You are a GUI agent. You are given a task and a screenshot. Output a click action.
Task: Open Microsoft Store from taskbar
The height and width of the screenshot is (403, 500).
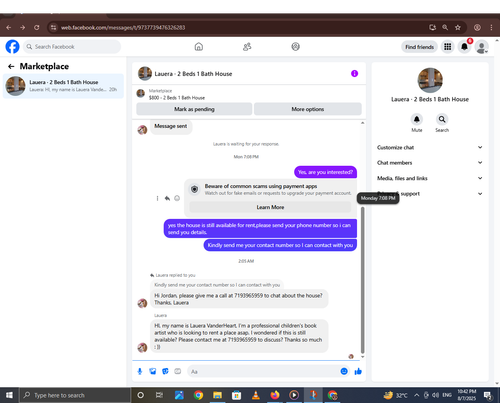237,395
